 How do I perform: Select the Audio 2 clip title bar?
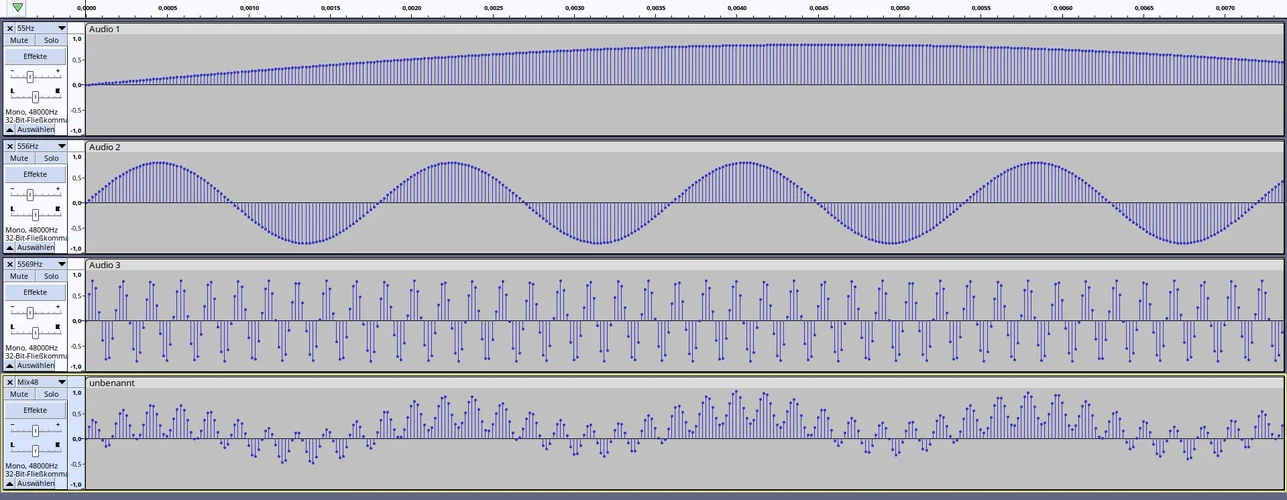(x=684, y=147)
